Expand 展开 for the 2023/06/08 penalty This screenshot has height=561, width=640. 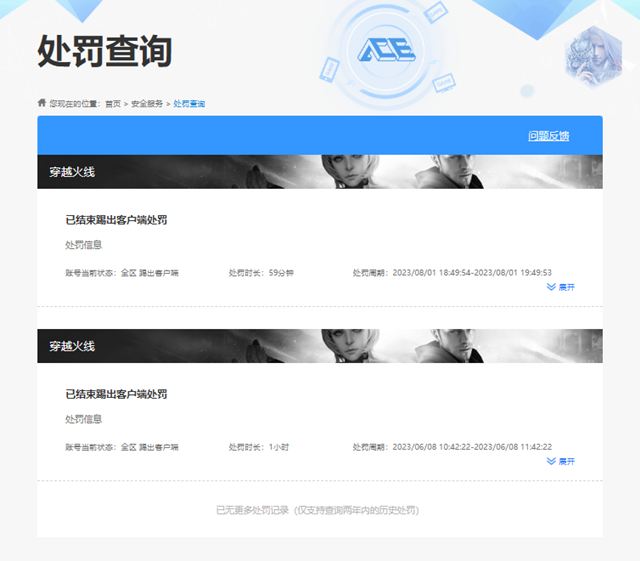click(560, 461)
